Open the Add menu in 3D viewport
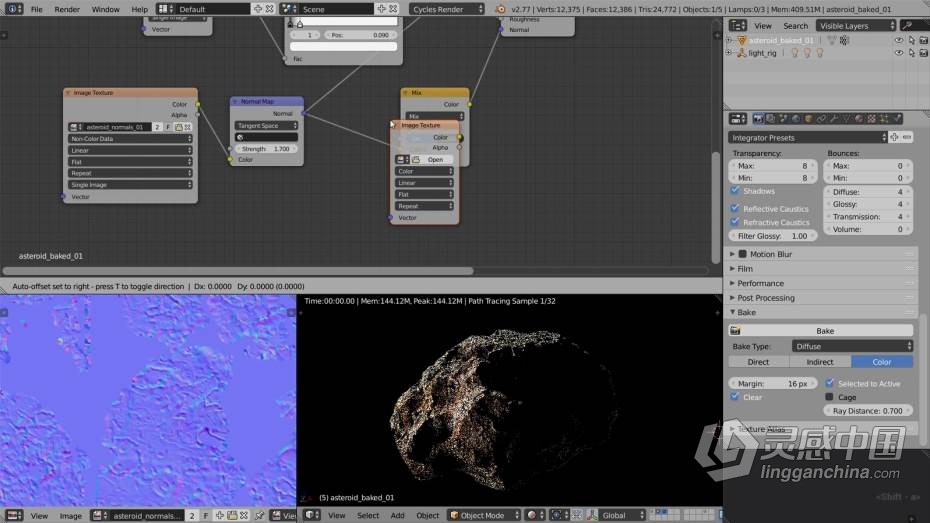Image resolution: width=930 pixels, height=523 pixels. (397, 515)
